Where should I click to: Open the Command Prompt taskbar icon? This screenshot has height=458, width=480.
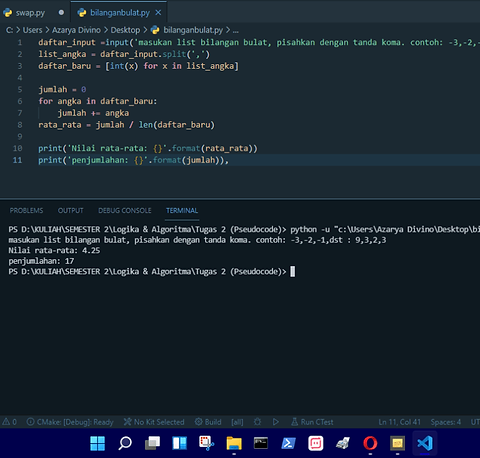pyautogui.click(x=261, y=443)
